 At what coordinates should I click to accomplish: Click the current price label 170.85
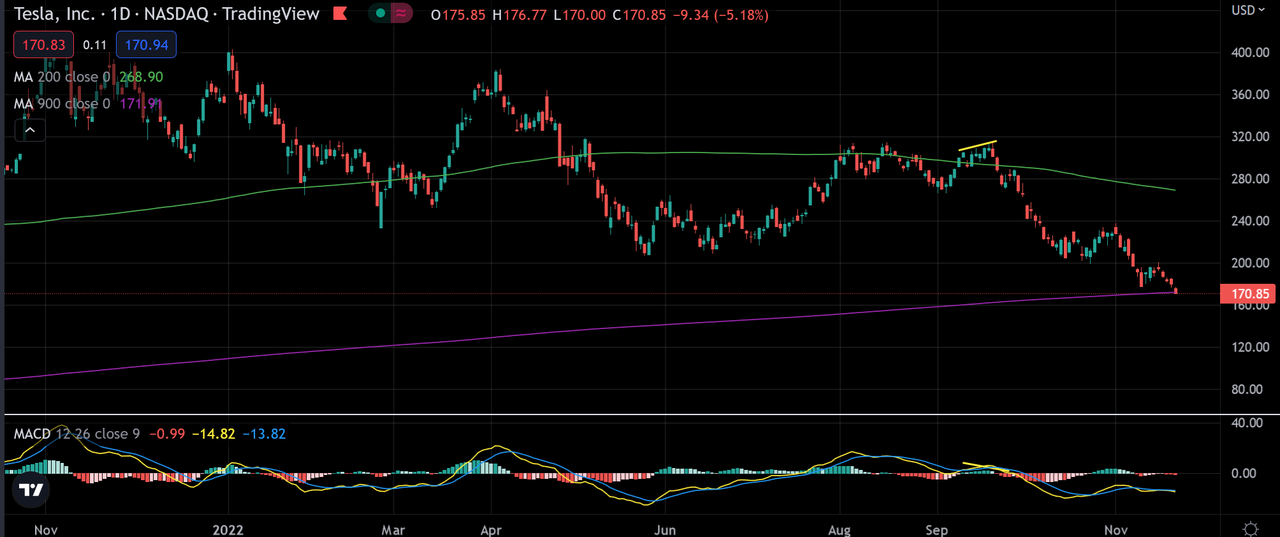1247,294
